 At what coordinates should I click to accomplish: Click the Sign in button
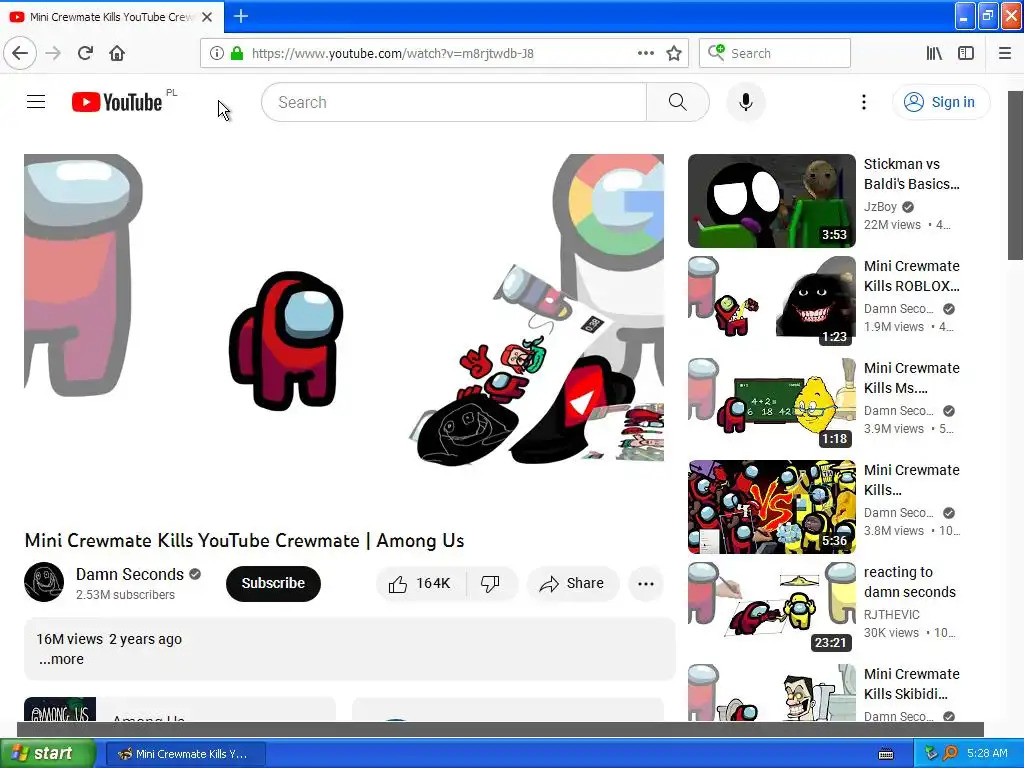pyautogui.click(x=940, y=102)
